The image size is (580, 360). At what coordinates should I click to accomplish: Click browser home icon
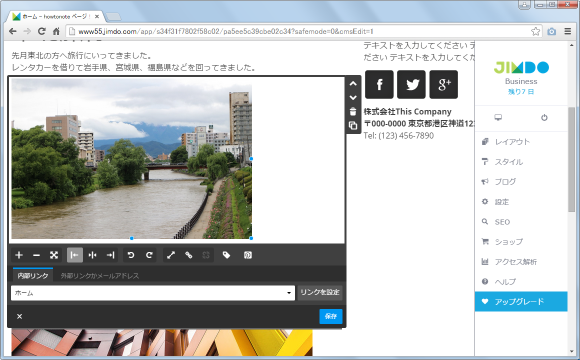56,31
